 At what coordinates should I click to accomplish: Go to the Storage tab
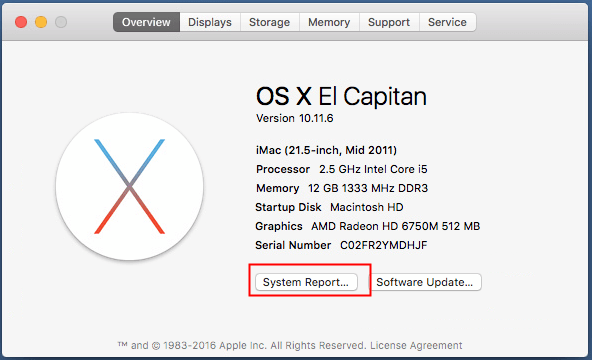pos(270,22)
